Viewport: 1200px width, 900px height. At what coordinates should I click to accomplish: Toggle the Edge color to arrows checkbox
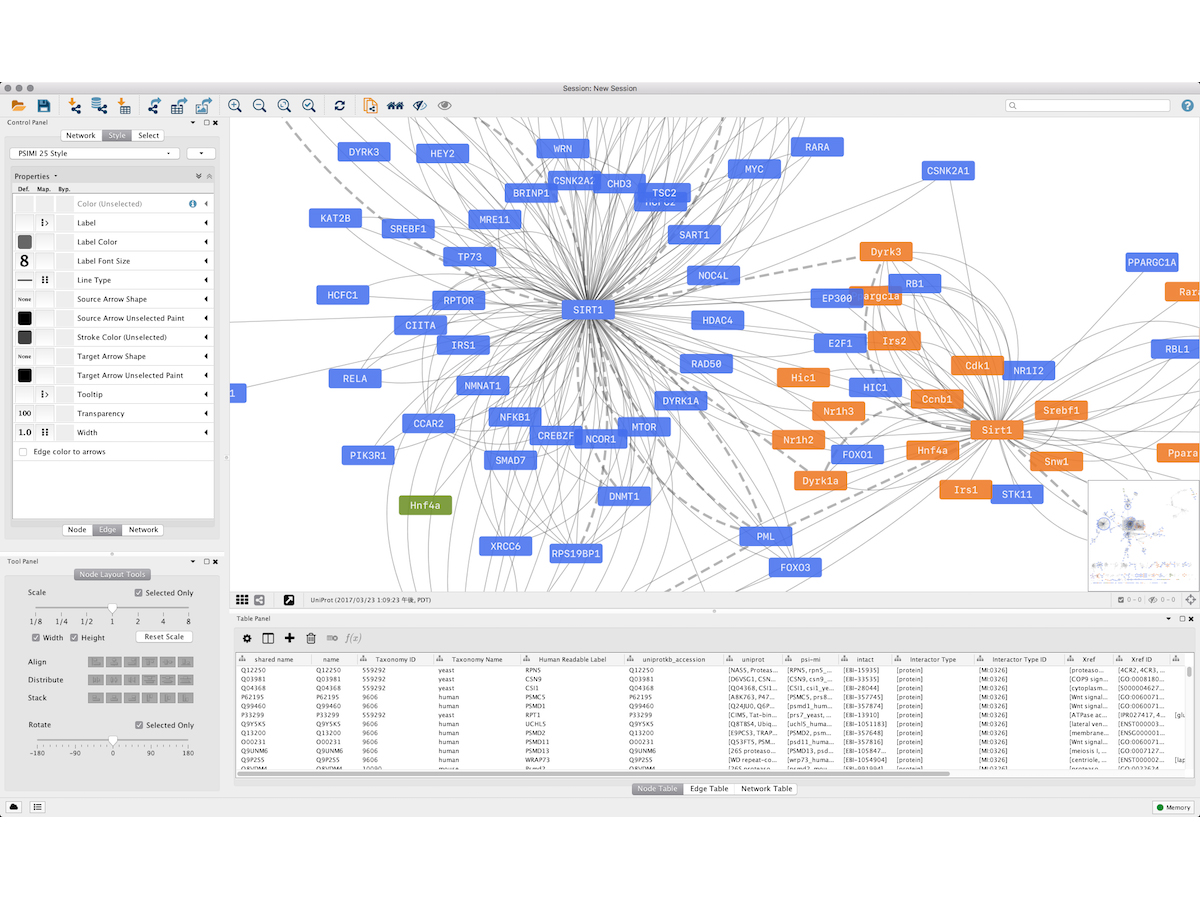pyautogui.click(x=24, y=452)
